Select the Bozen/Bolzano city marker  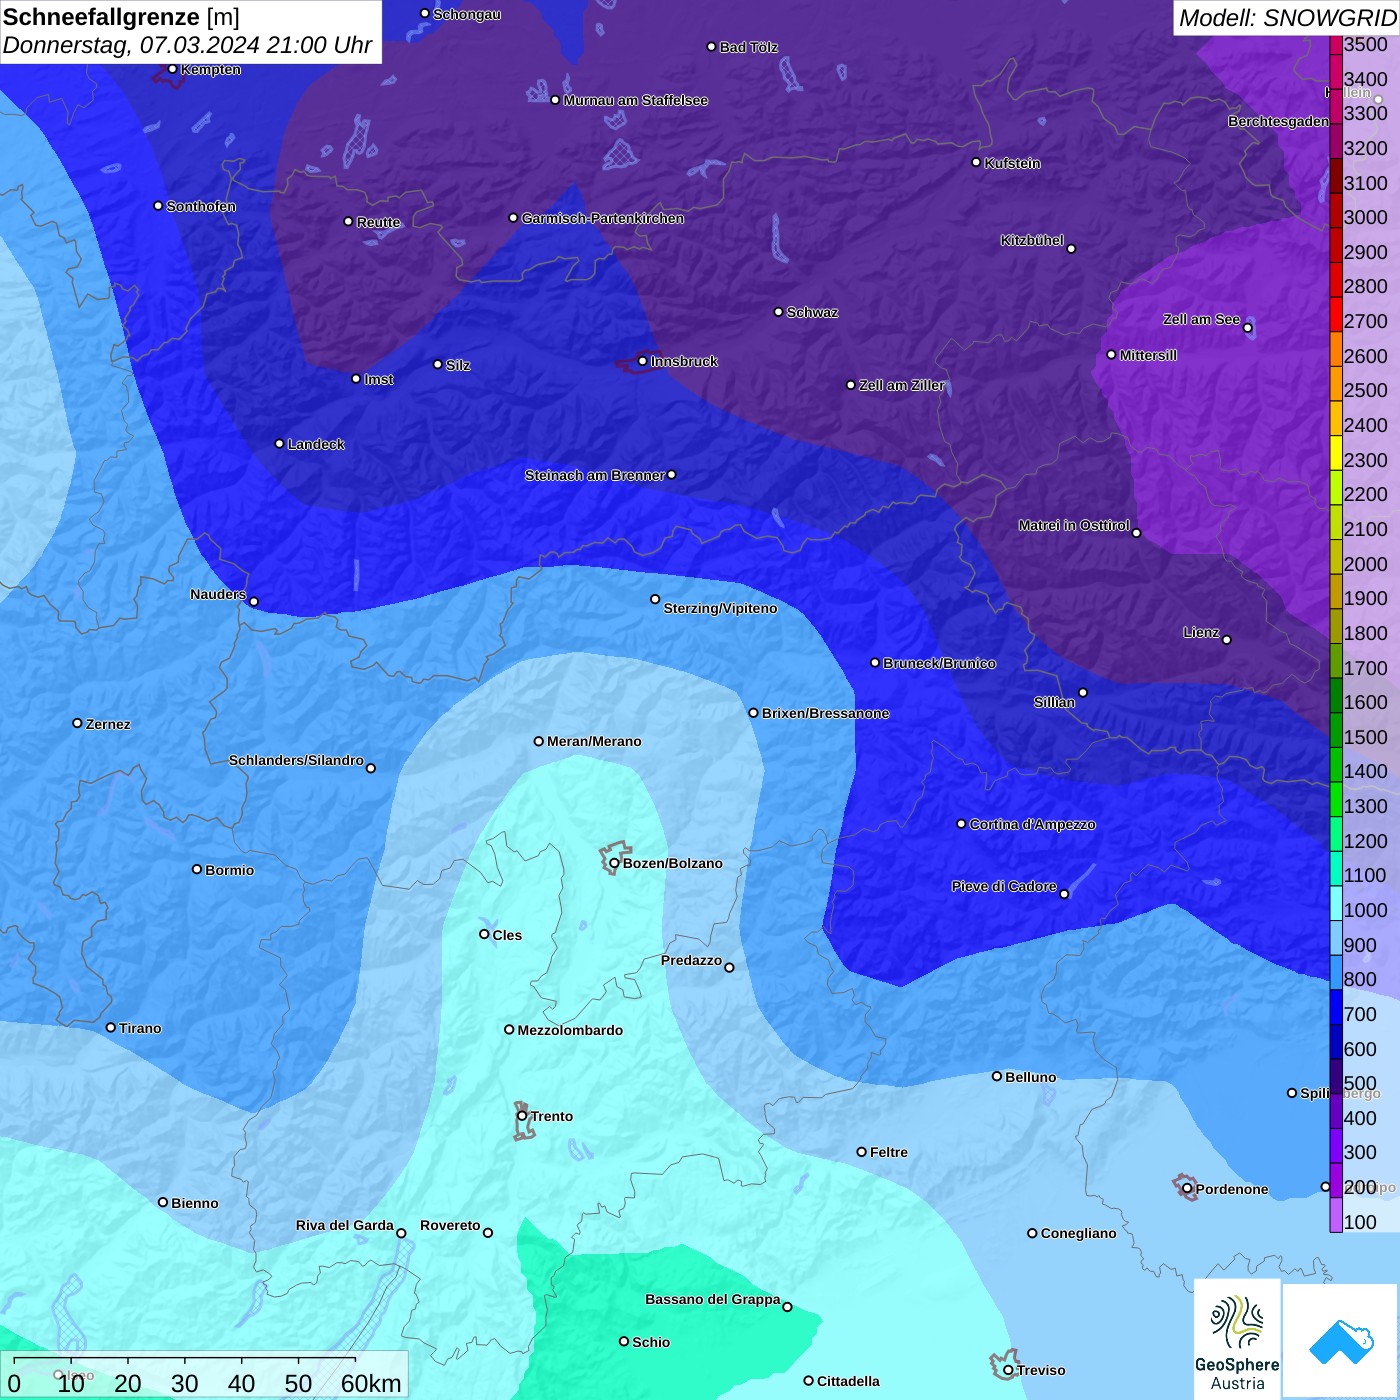click(614, 863)
